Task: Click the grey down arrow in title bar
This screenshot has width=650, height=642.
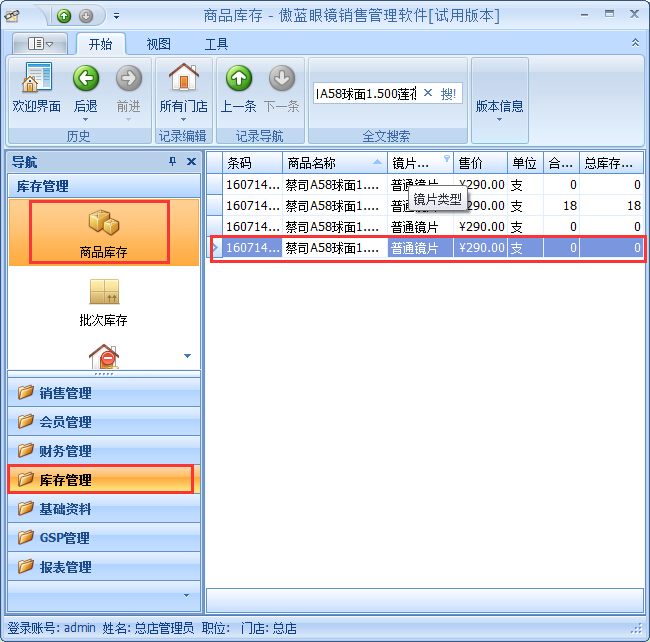Action: tap(86, 16)
